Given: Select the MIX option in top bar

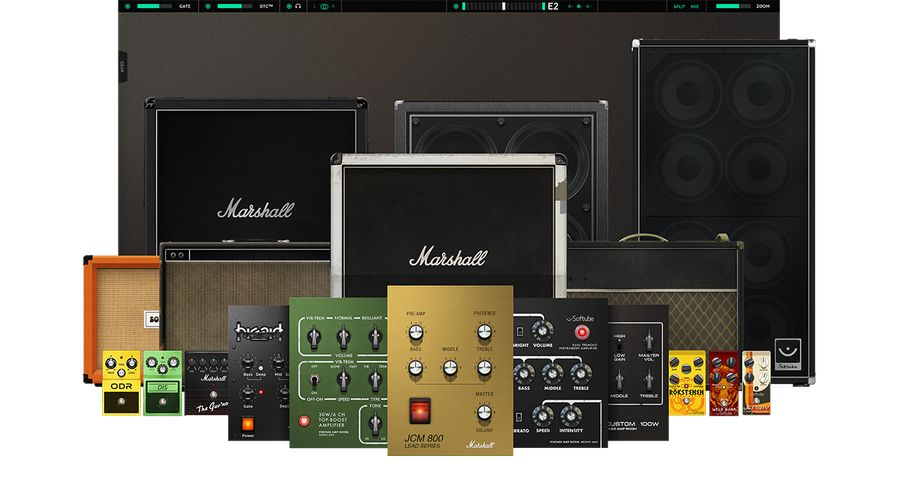Looking at the screenshot, I should (x=695, y=6).
